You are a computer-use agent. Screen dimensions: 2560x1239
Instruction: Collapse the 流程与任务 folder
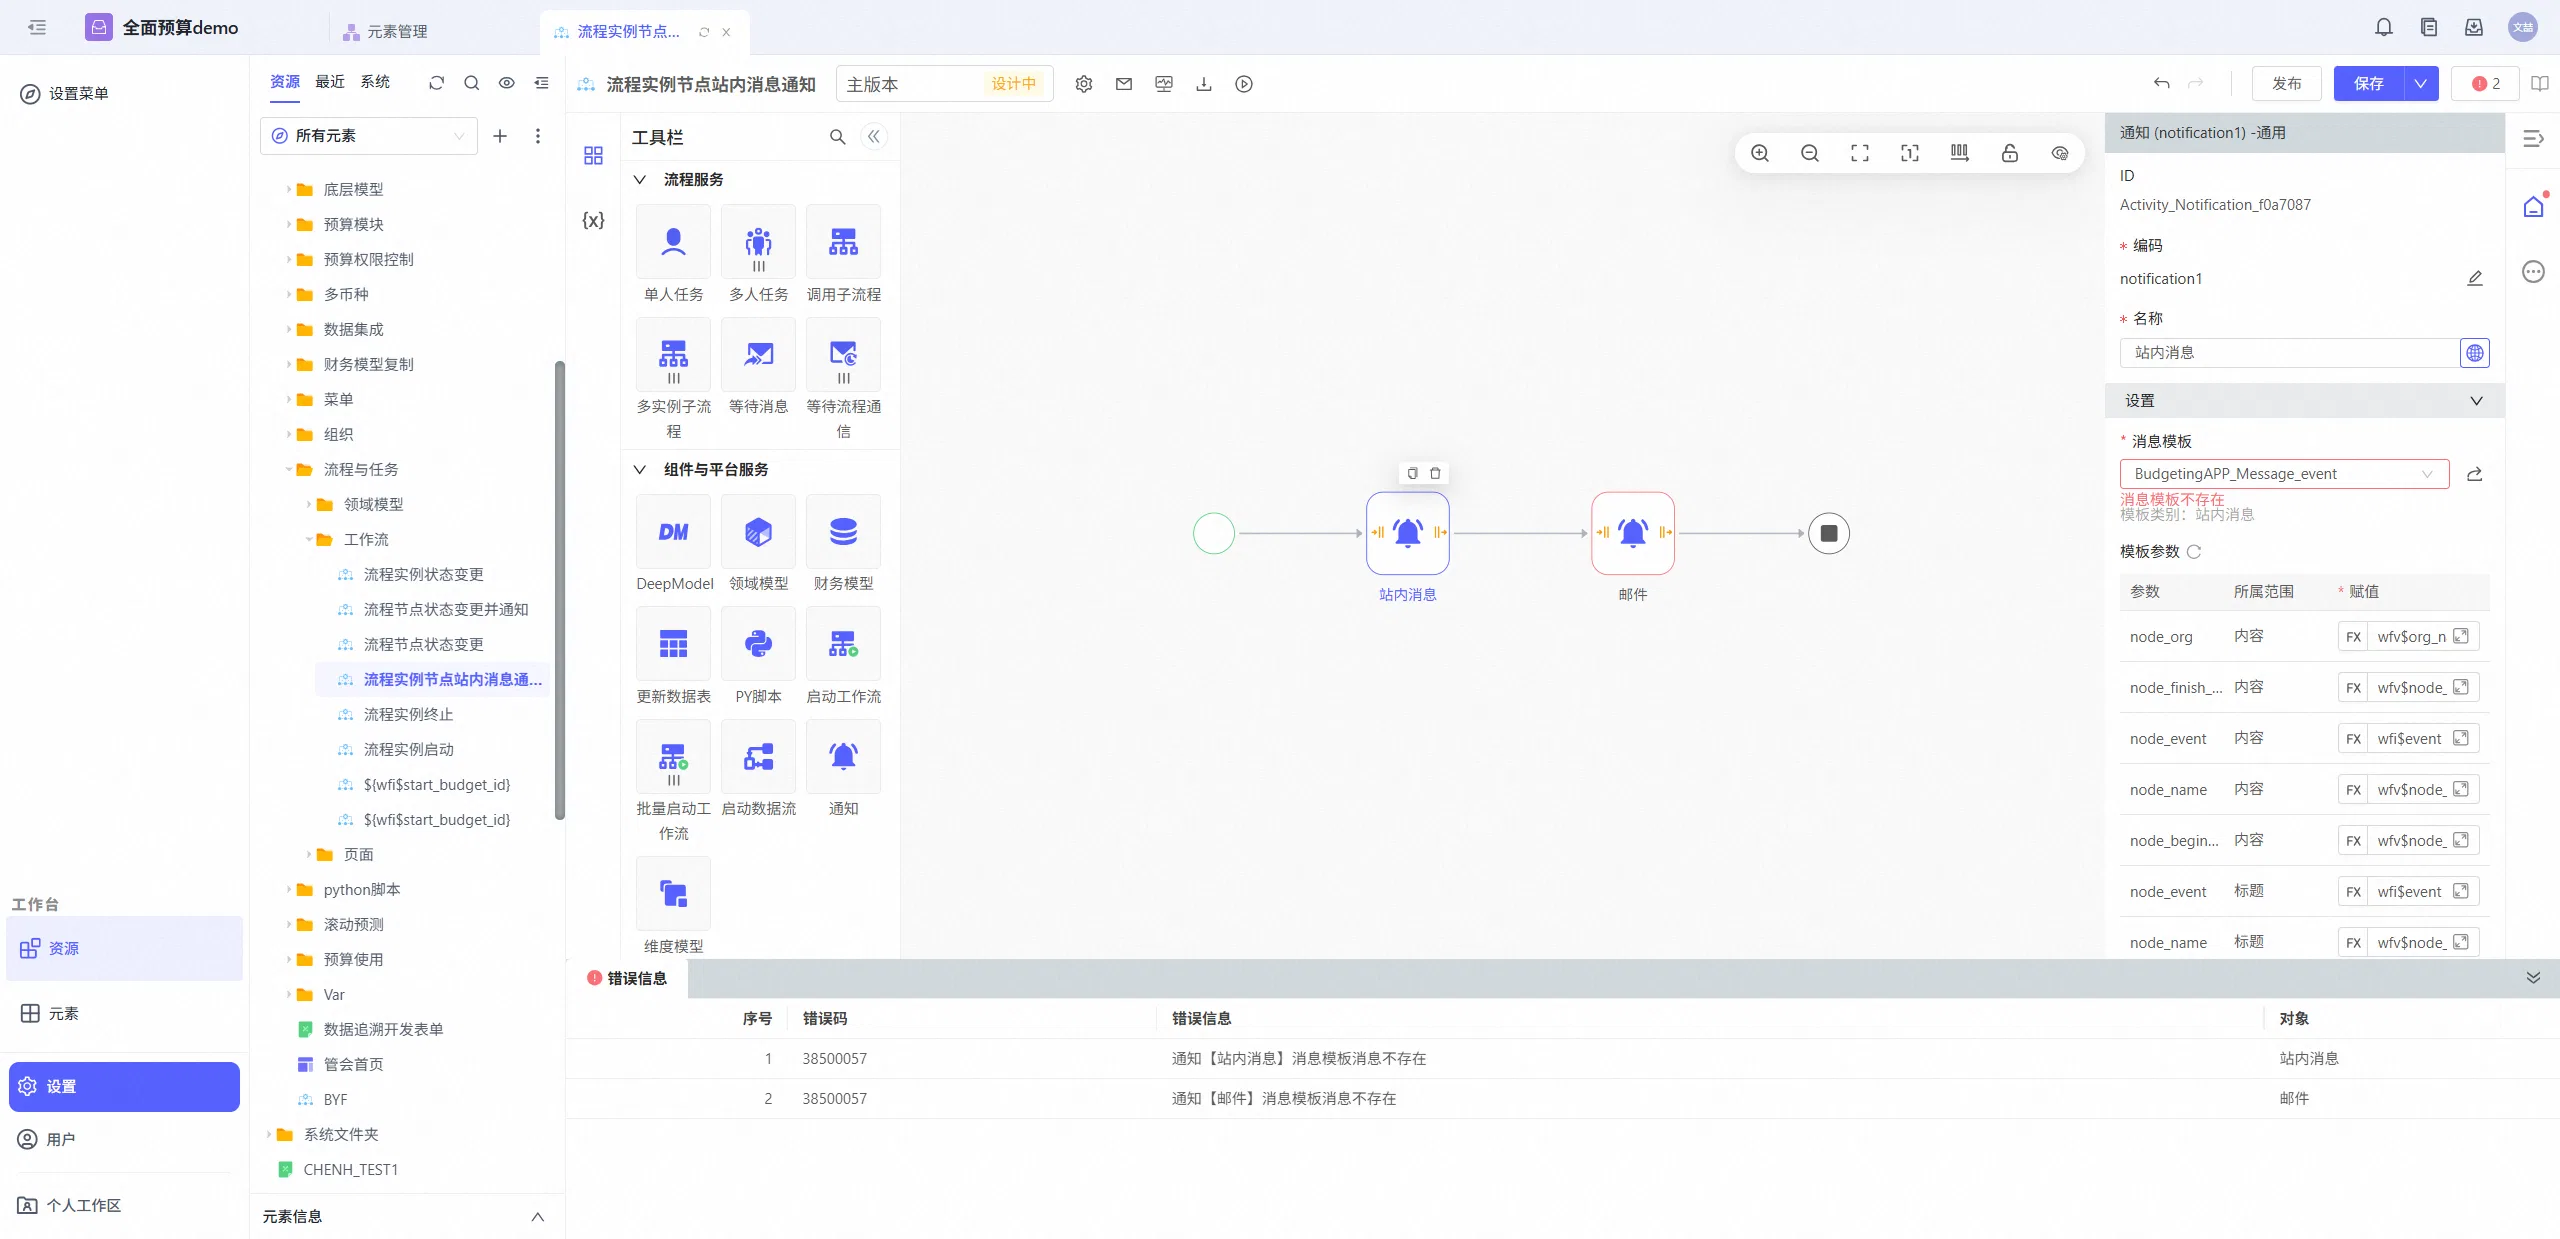pos(290,470)
